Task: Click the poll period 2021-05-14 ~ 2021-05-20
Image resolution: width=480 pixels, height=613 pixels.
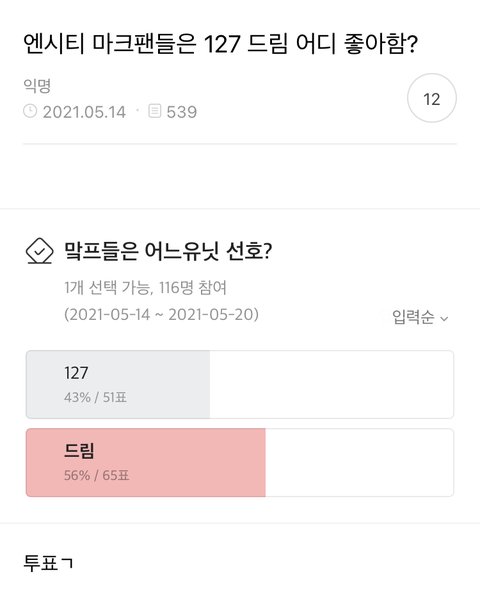Action: click(161, 314)
